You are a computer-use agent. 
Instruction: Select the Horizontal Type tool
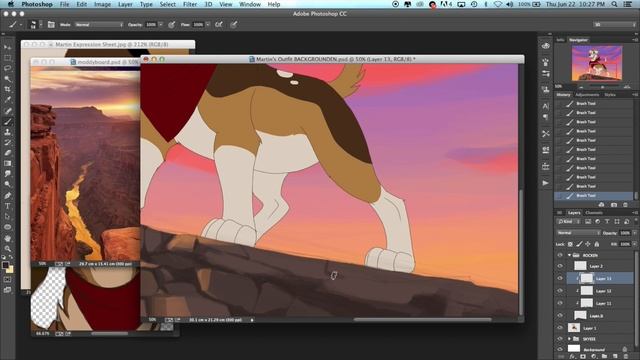(x=8, y=206)
